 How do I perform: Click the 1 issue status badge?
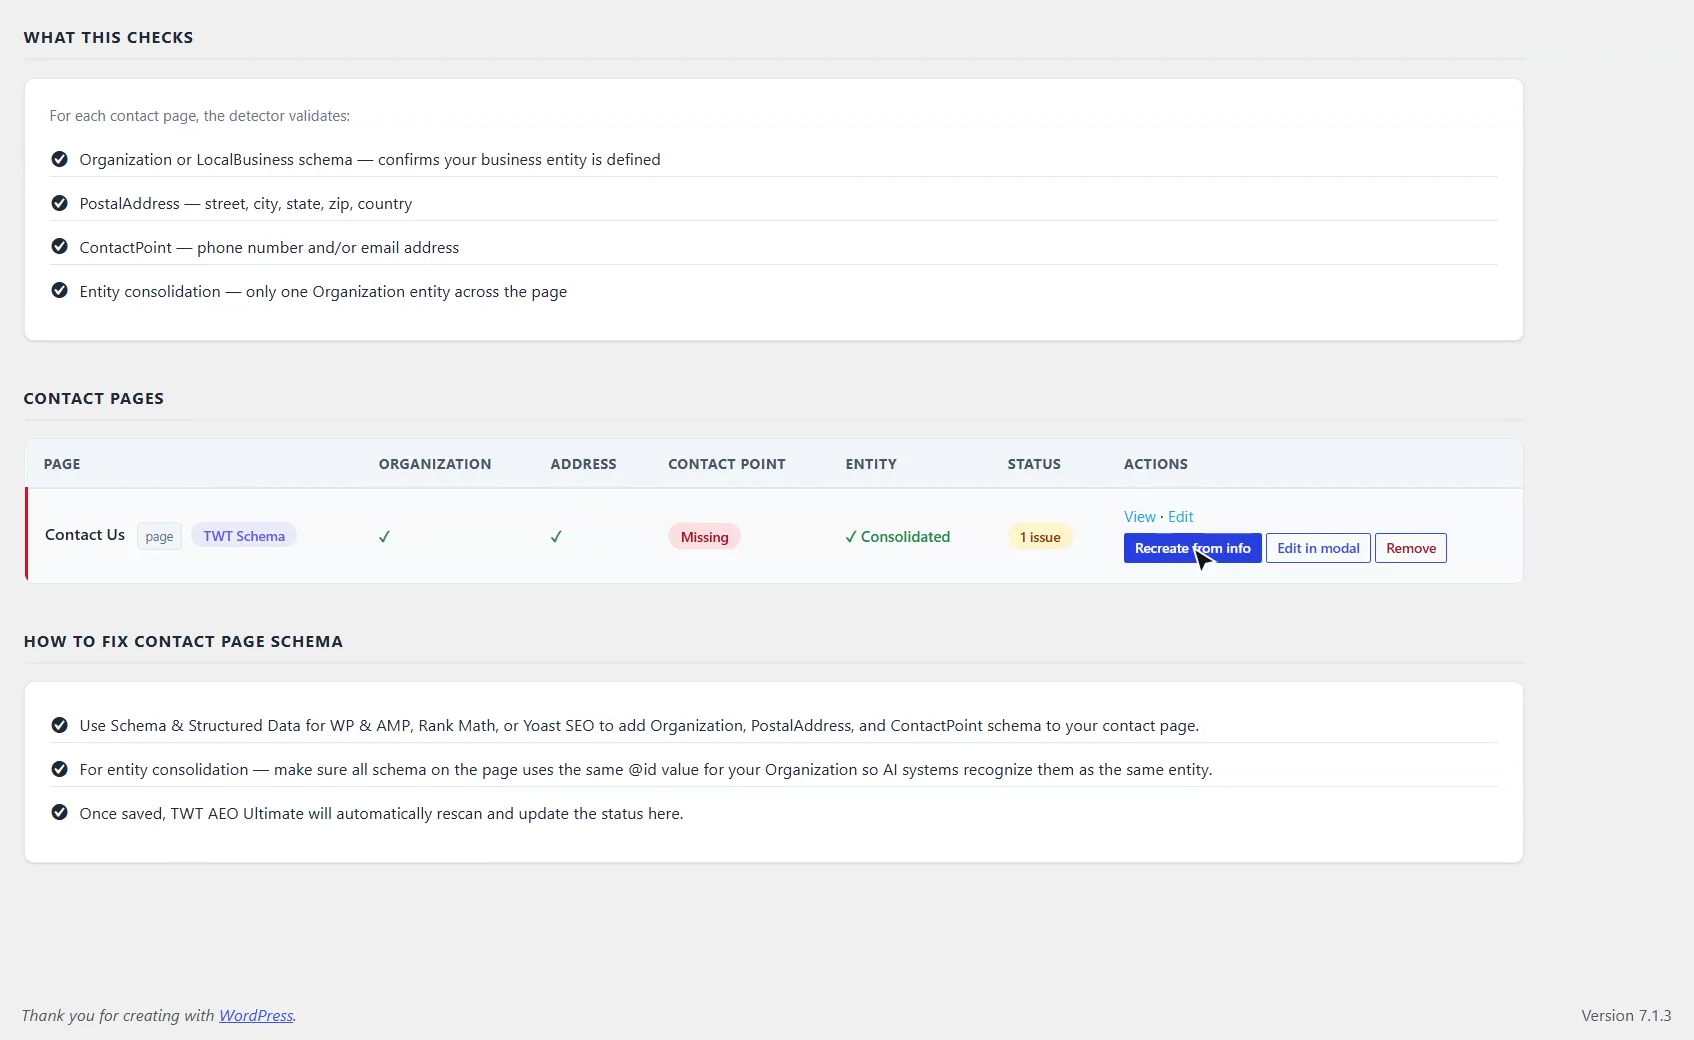(1040, 537)
